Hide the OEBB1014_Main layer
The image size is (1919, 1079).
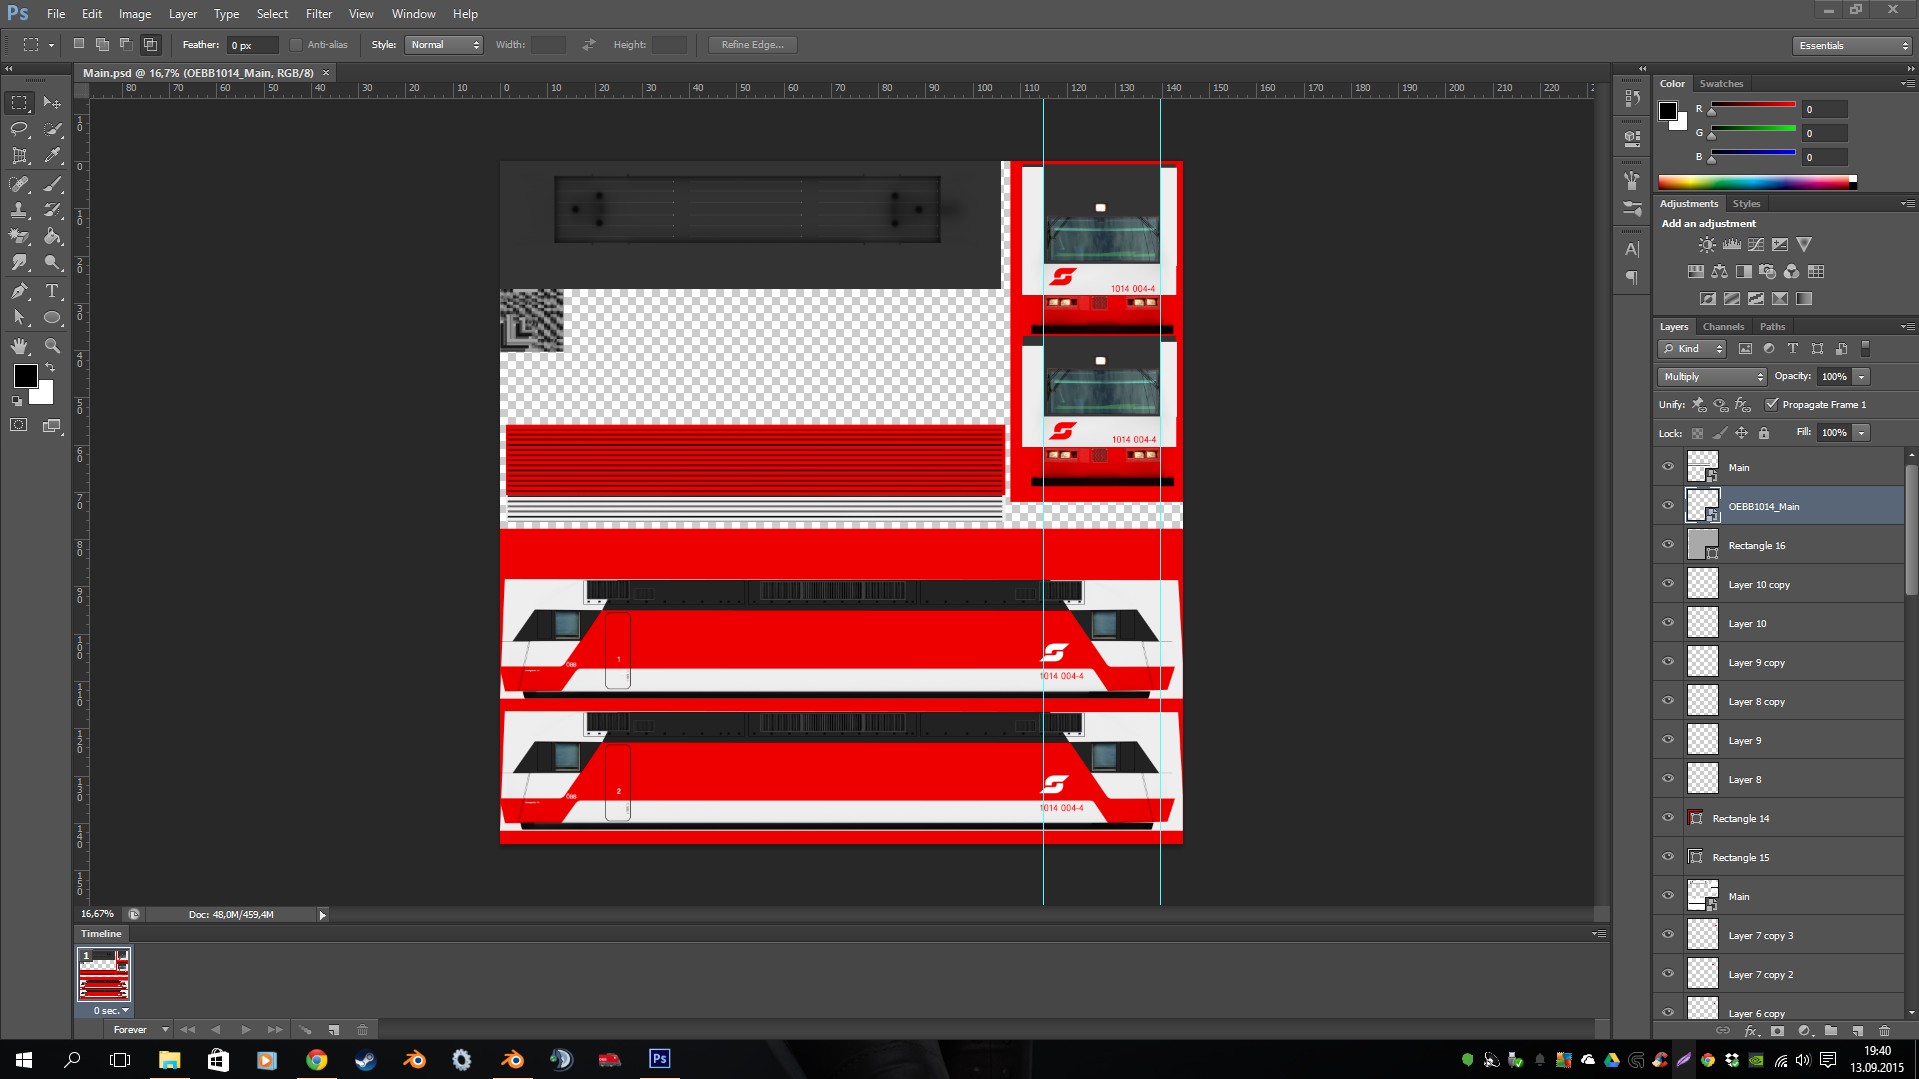(1668, 506)
